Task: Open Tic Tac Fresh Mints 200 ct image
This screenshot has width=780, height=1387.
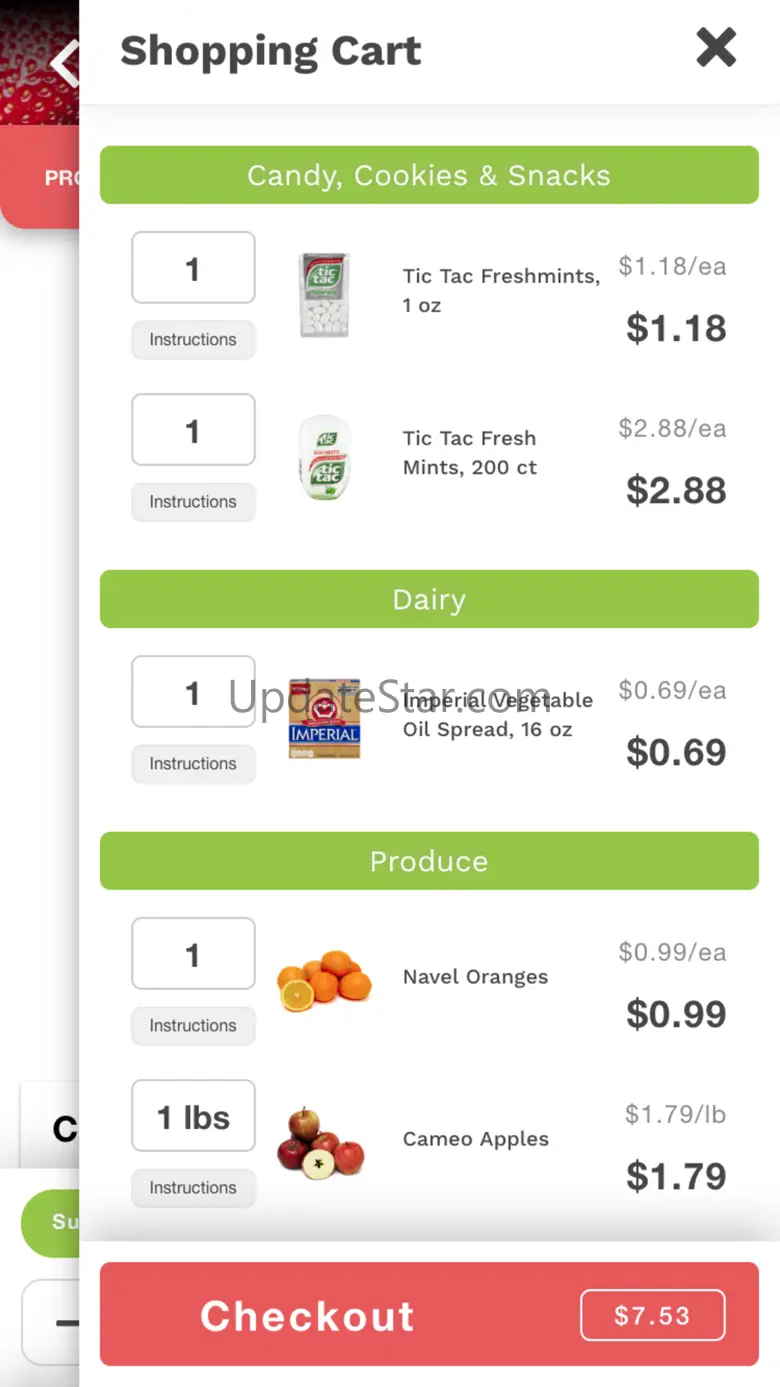Action: coord(325,457)
